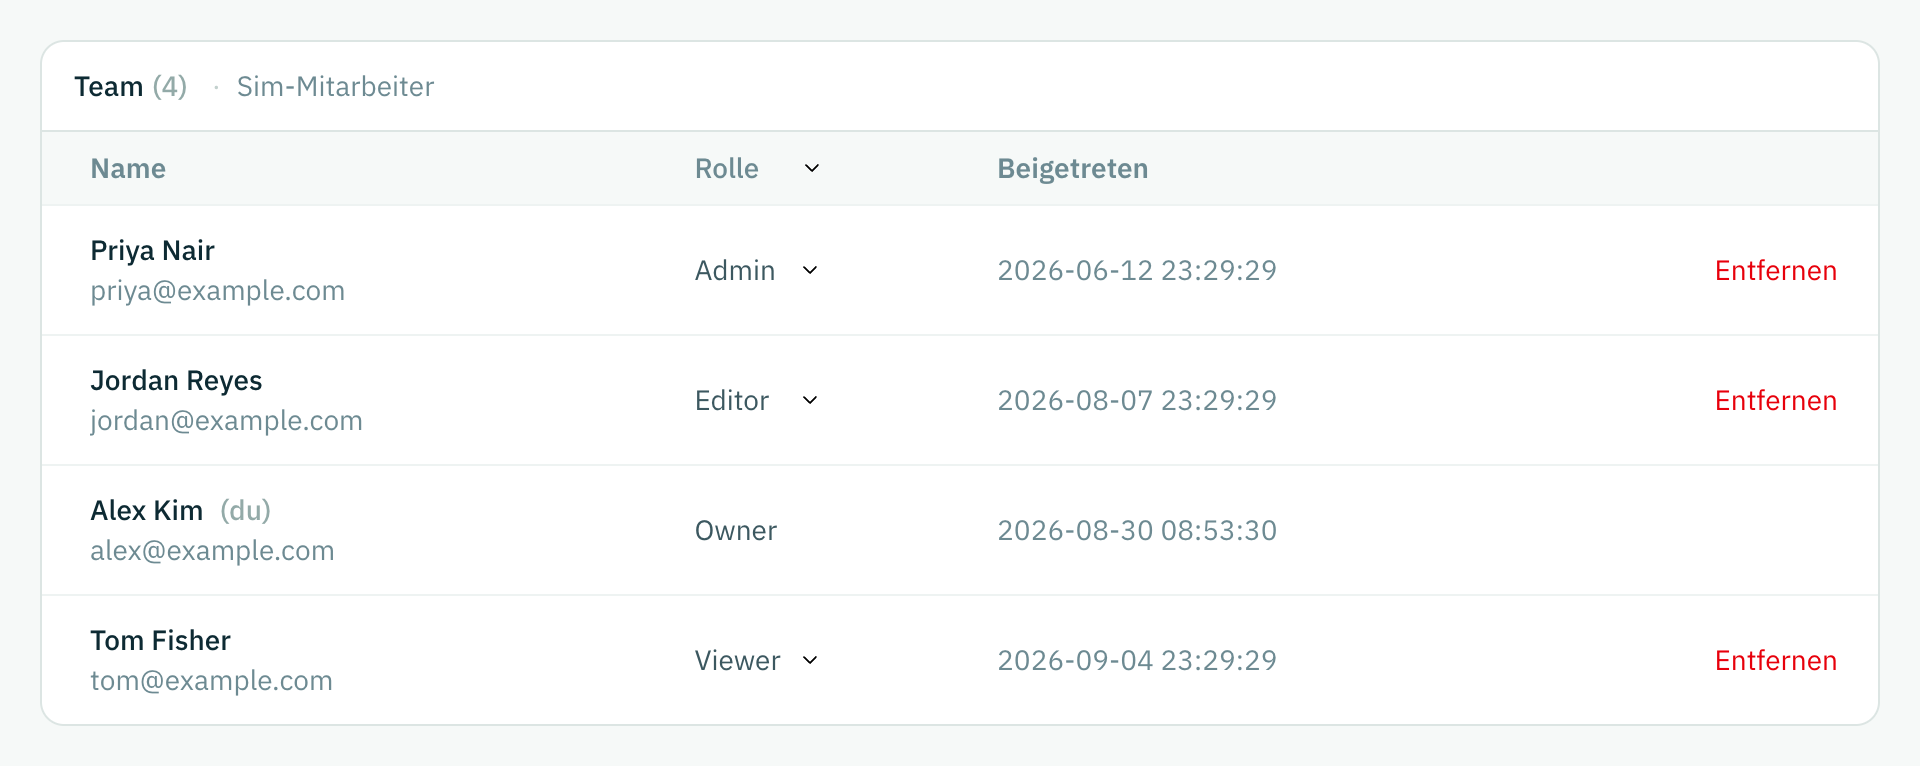Click the jordan@example.com email
The image size is (1920, 766).
coord(226,421)
